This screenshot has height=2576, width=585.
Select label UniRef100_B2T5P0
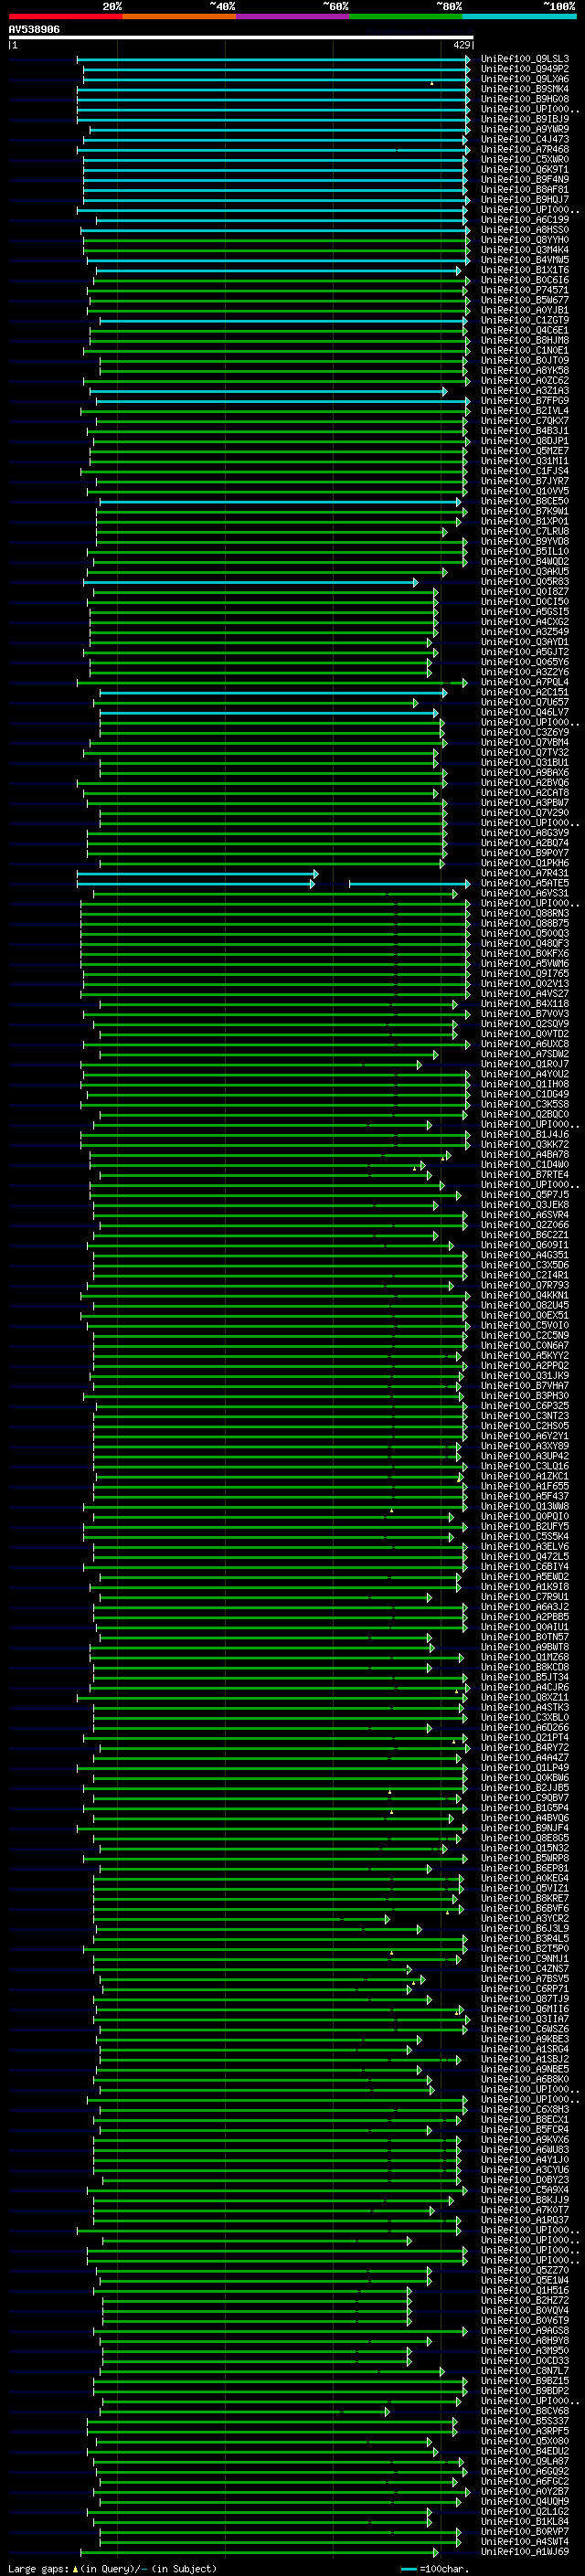[525, 1949]
